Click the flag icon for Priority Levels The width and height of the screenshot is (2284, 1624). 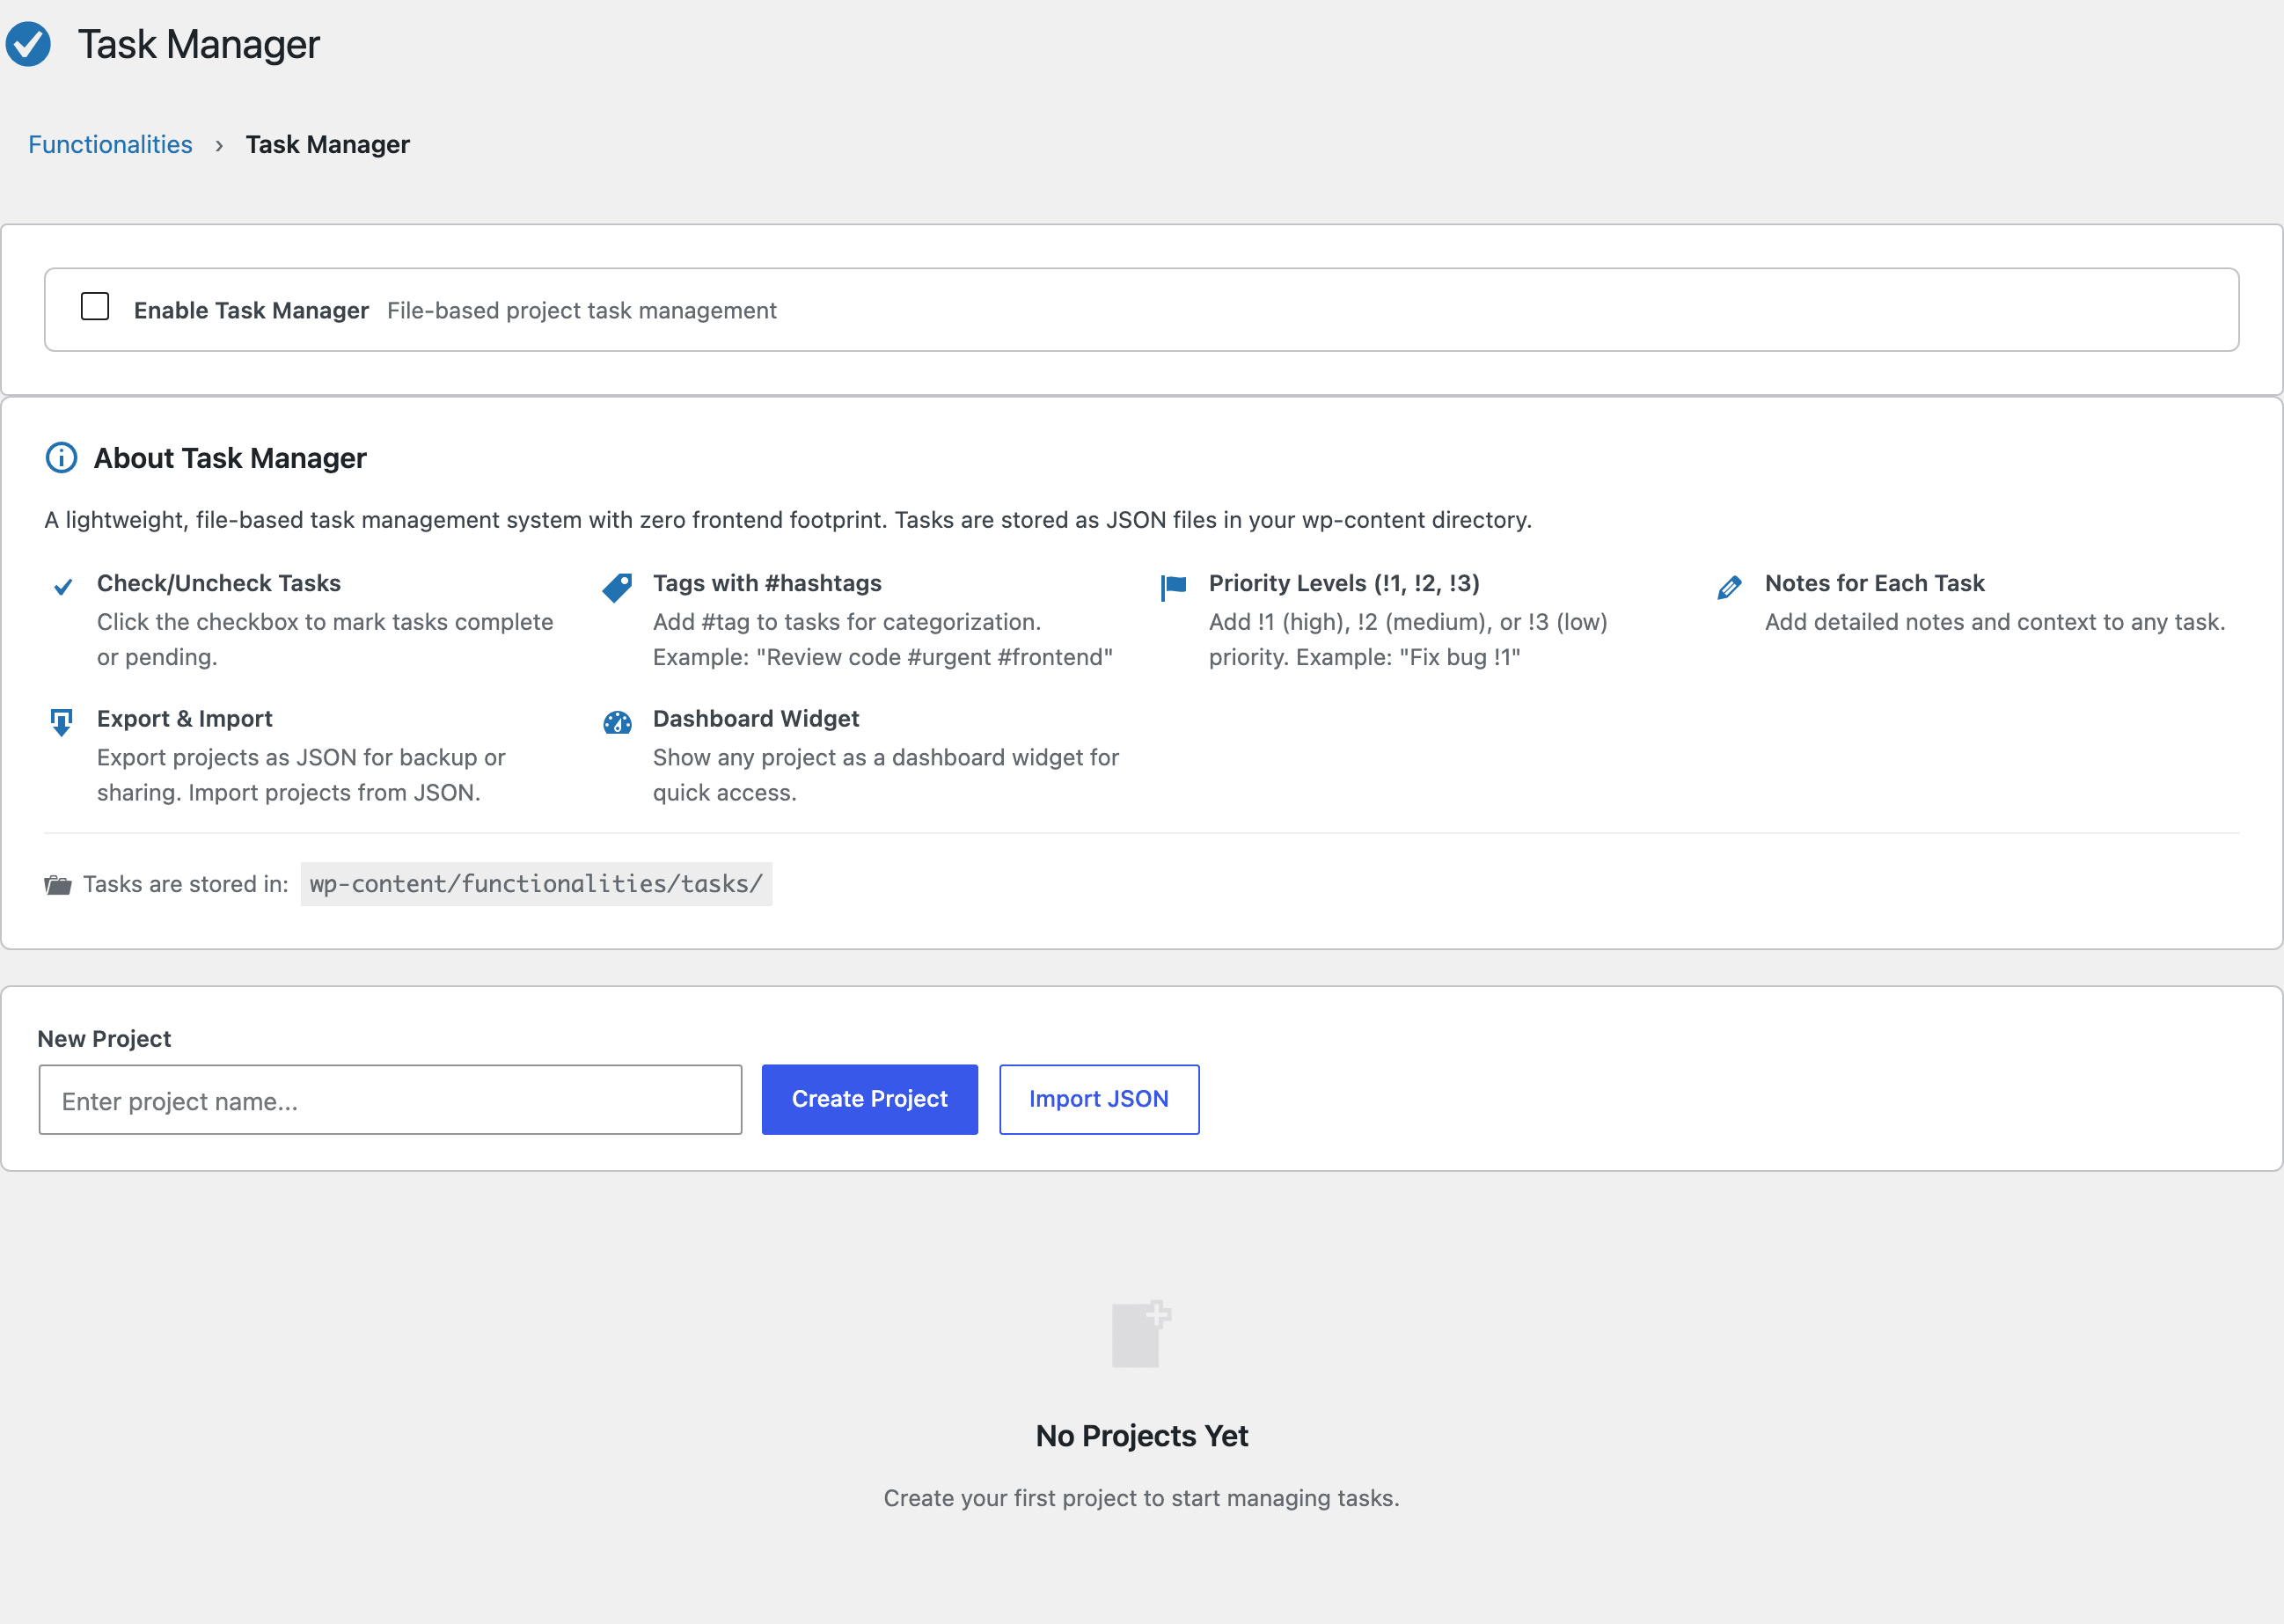coord(1174,587)
